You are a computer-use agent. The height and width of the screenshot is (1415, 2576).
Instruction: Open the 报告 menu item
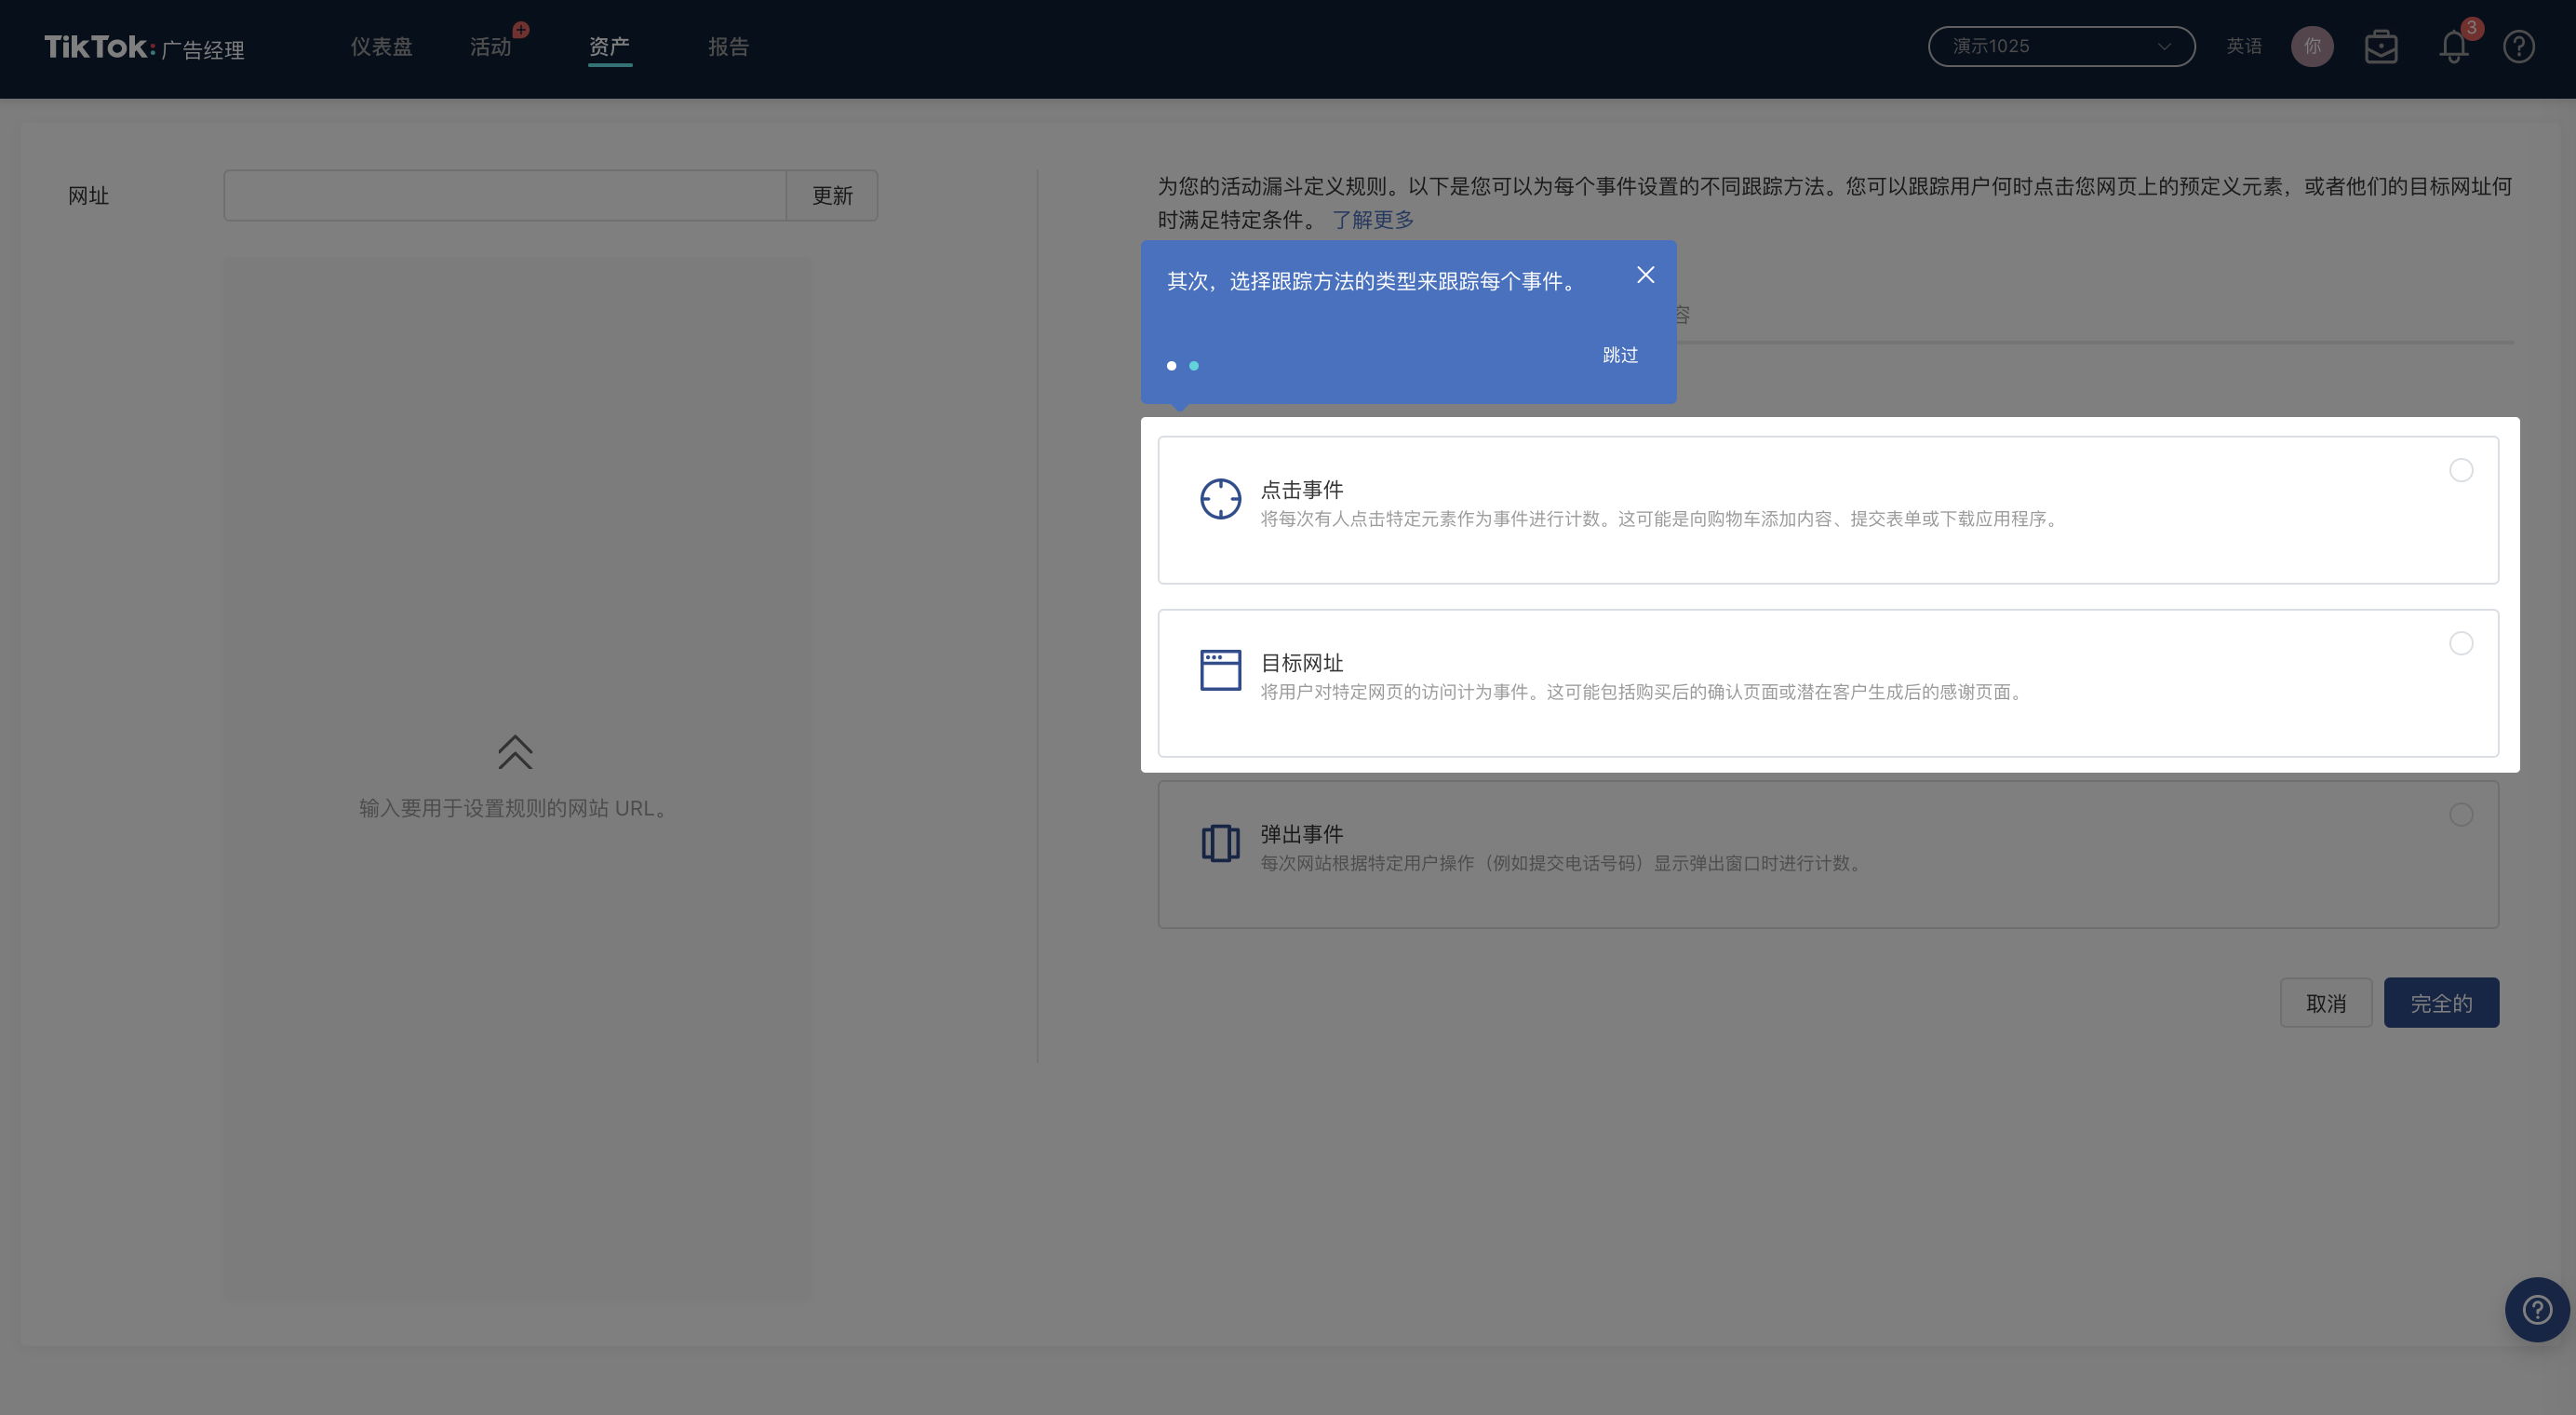tap(728, 47)
